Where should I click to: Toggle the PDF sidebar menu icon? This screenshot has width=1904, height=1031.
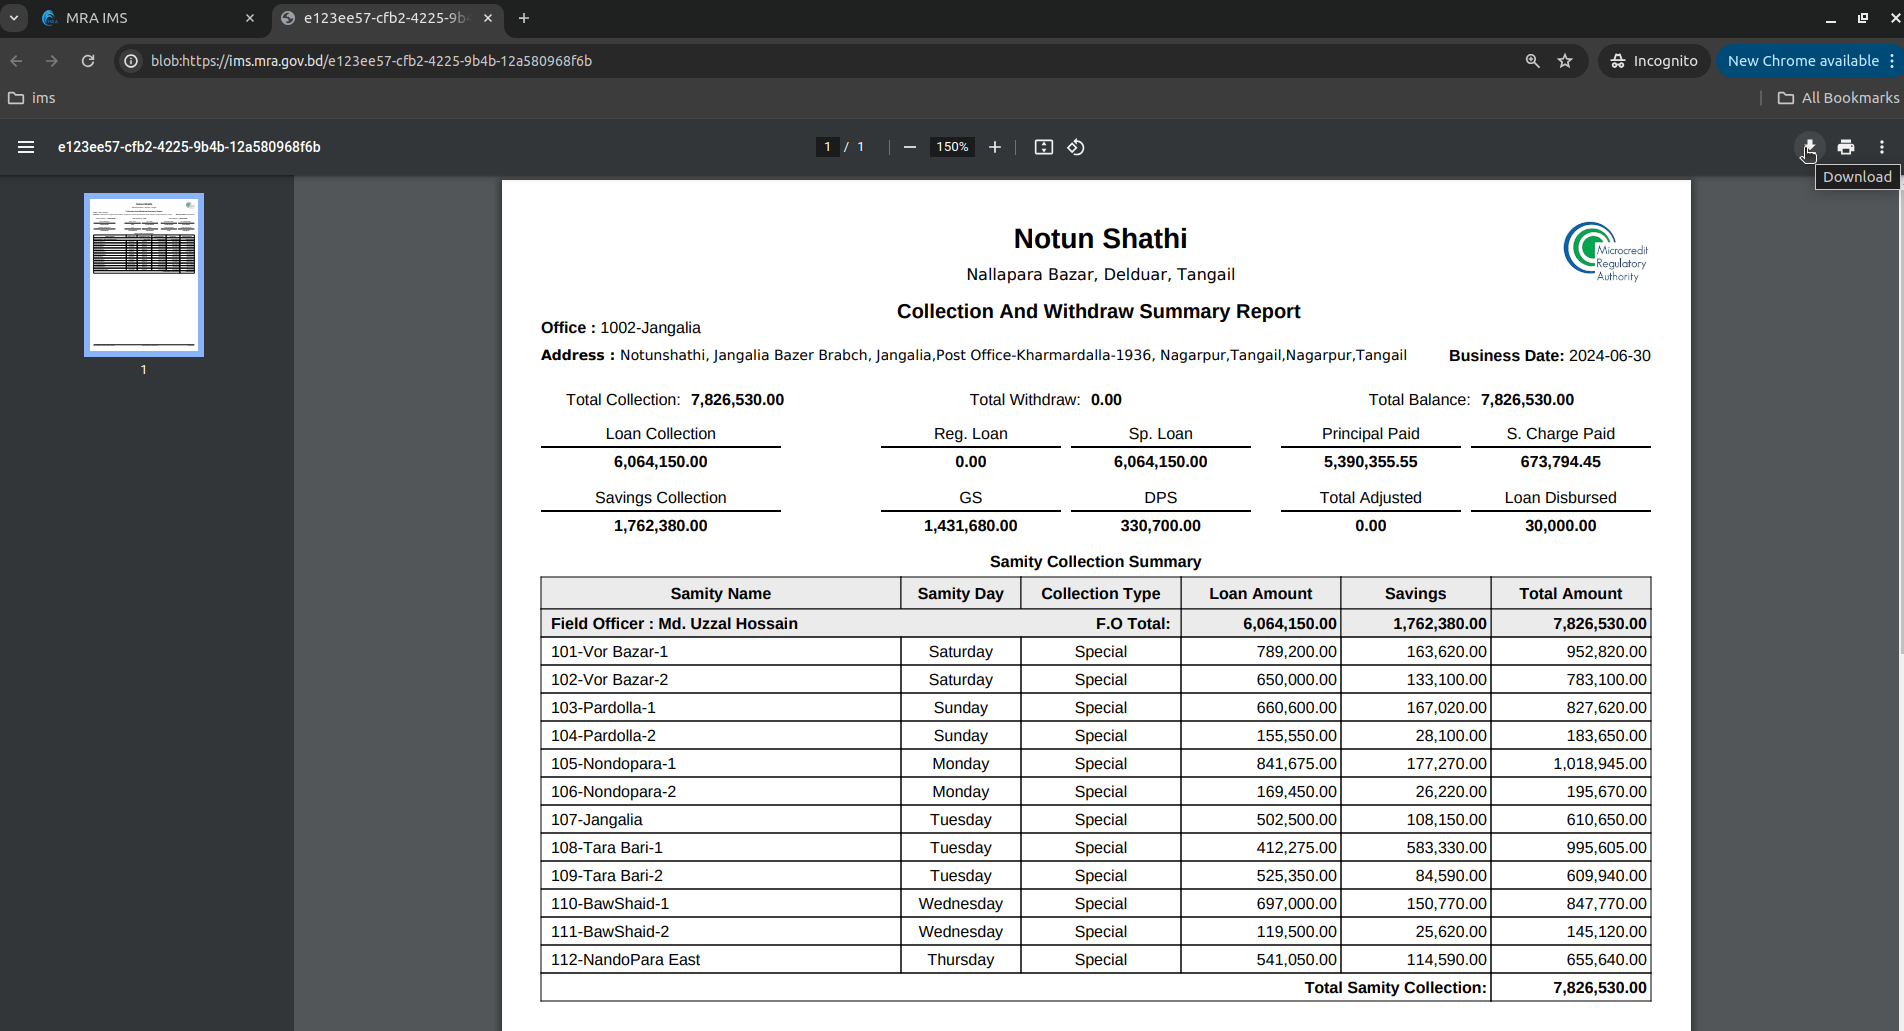pyautogui.click(x=26, y=147)
